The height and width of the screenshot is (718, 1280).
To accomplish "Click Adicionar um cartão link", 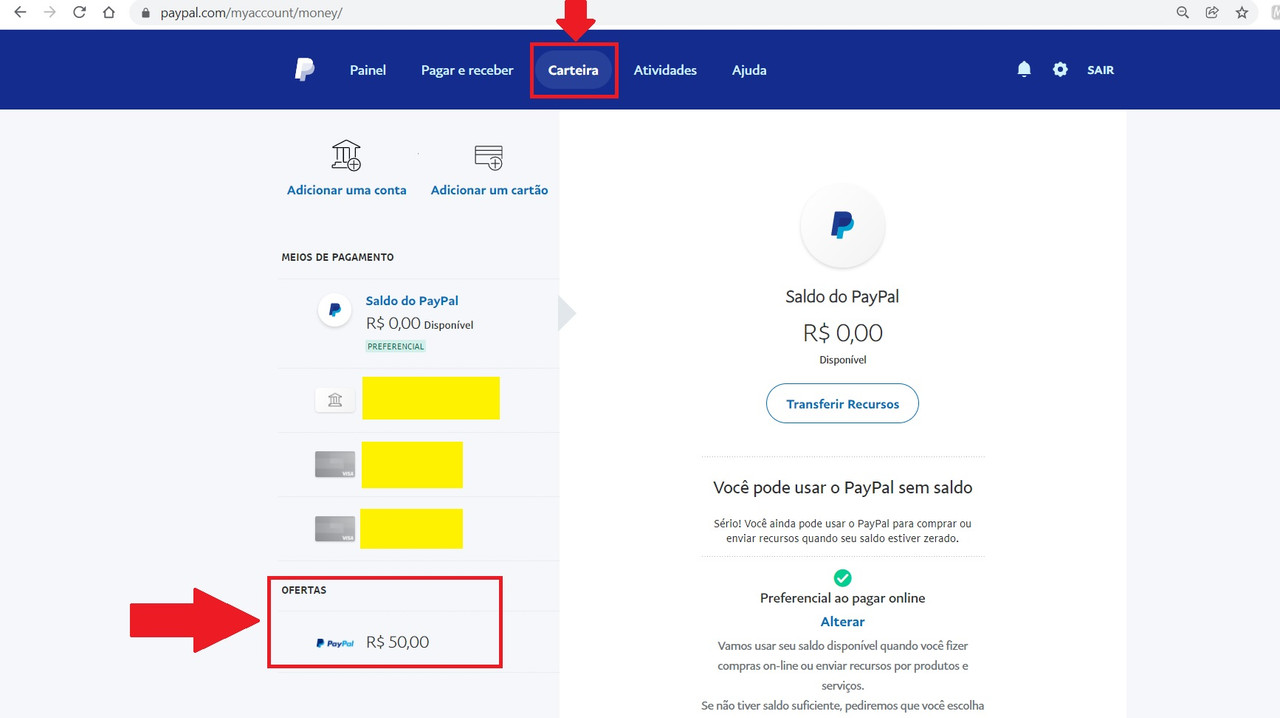I will [489, 190].
